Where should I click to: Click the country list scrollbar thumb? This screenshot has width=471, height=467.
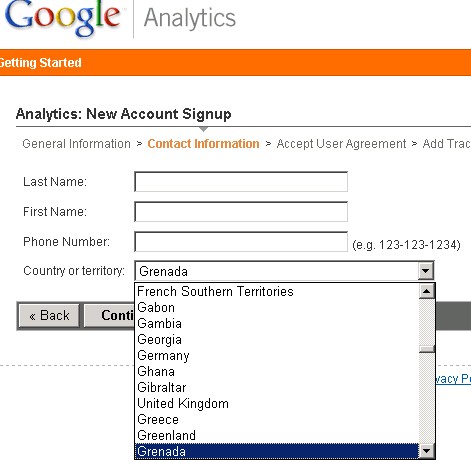[426, 349]
